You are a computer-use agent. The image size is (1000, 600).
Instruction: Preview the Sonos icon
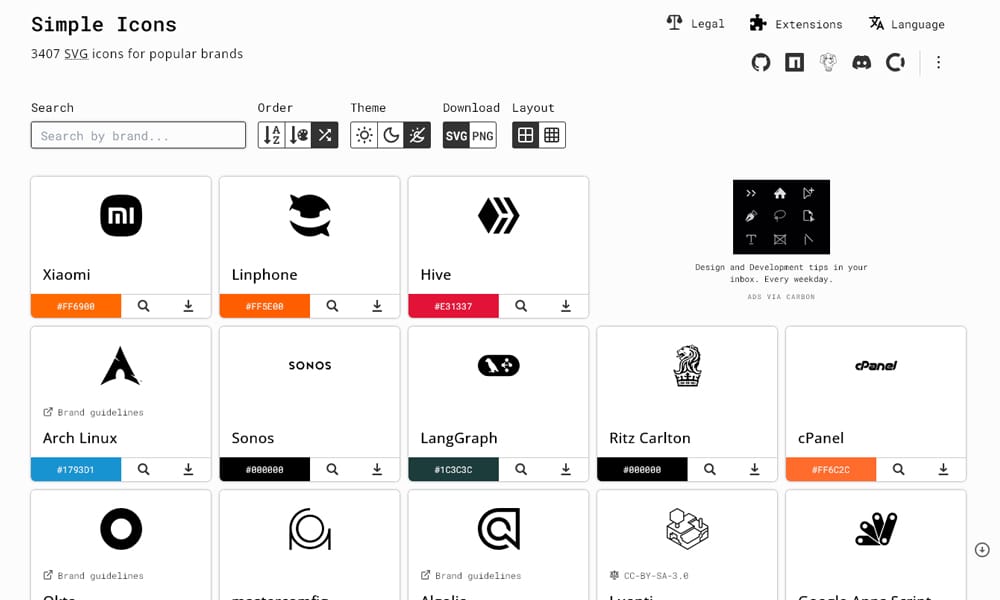(x=332, y=469)
